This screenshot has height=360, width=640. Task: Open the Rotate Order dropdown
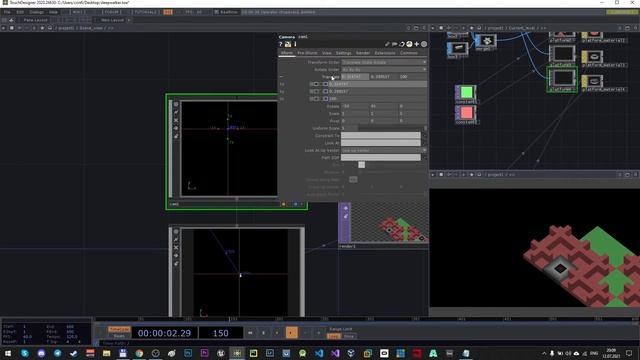[x=384, y=69]
